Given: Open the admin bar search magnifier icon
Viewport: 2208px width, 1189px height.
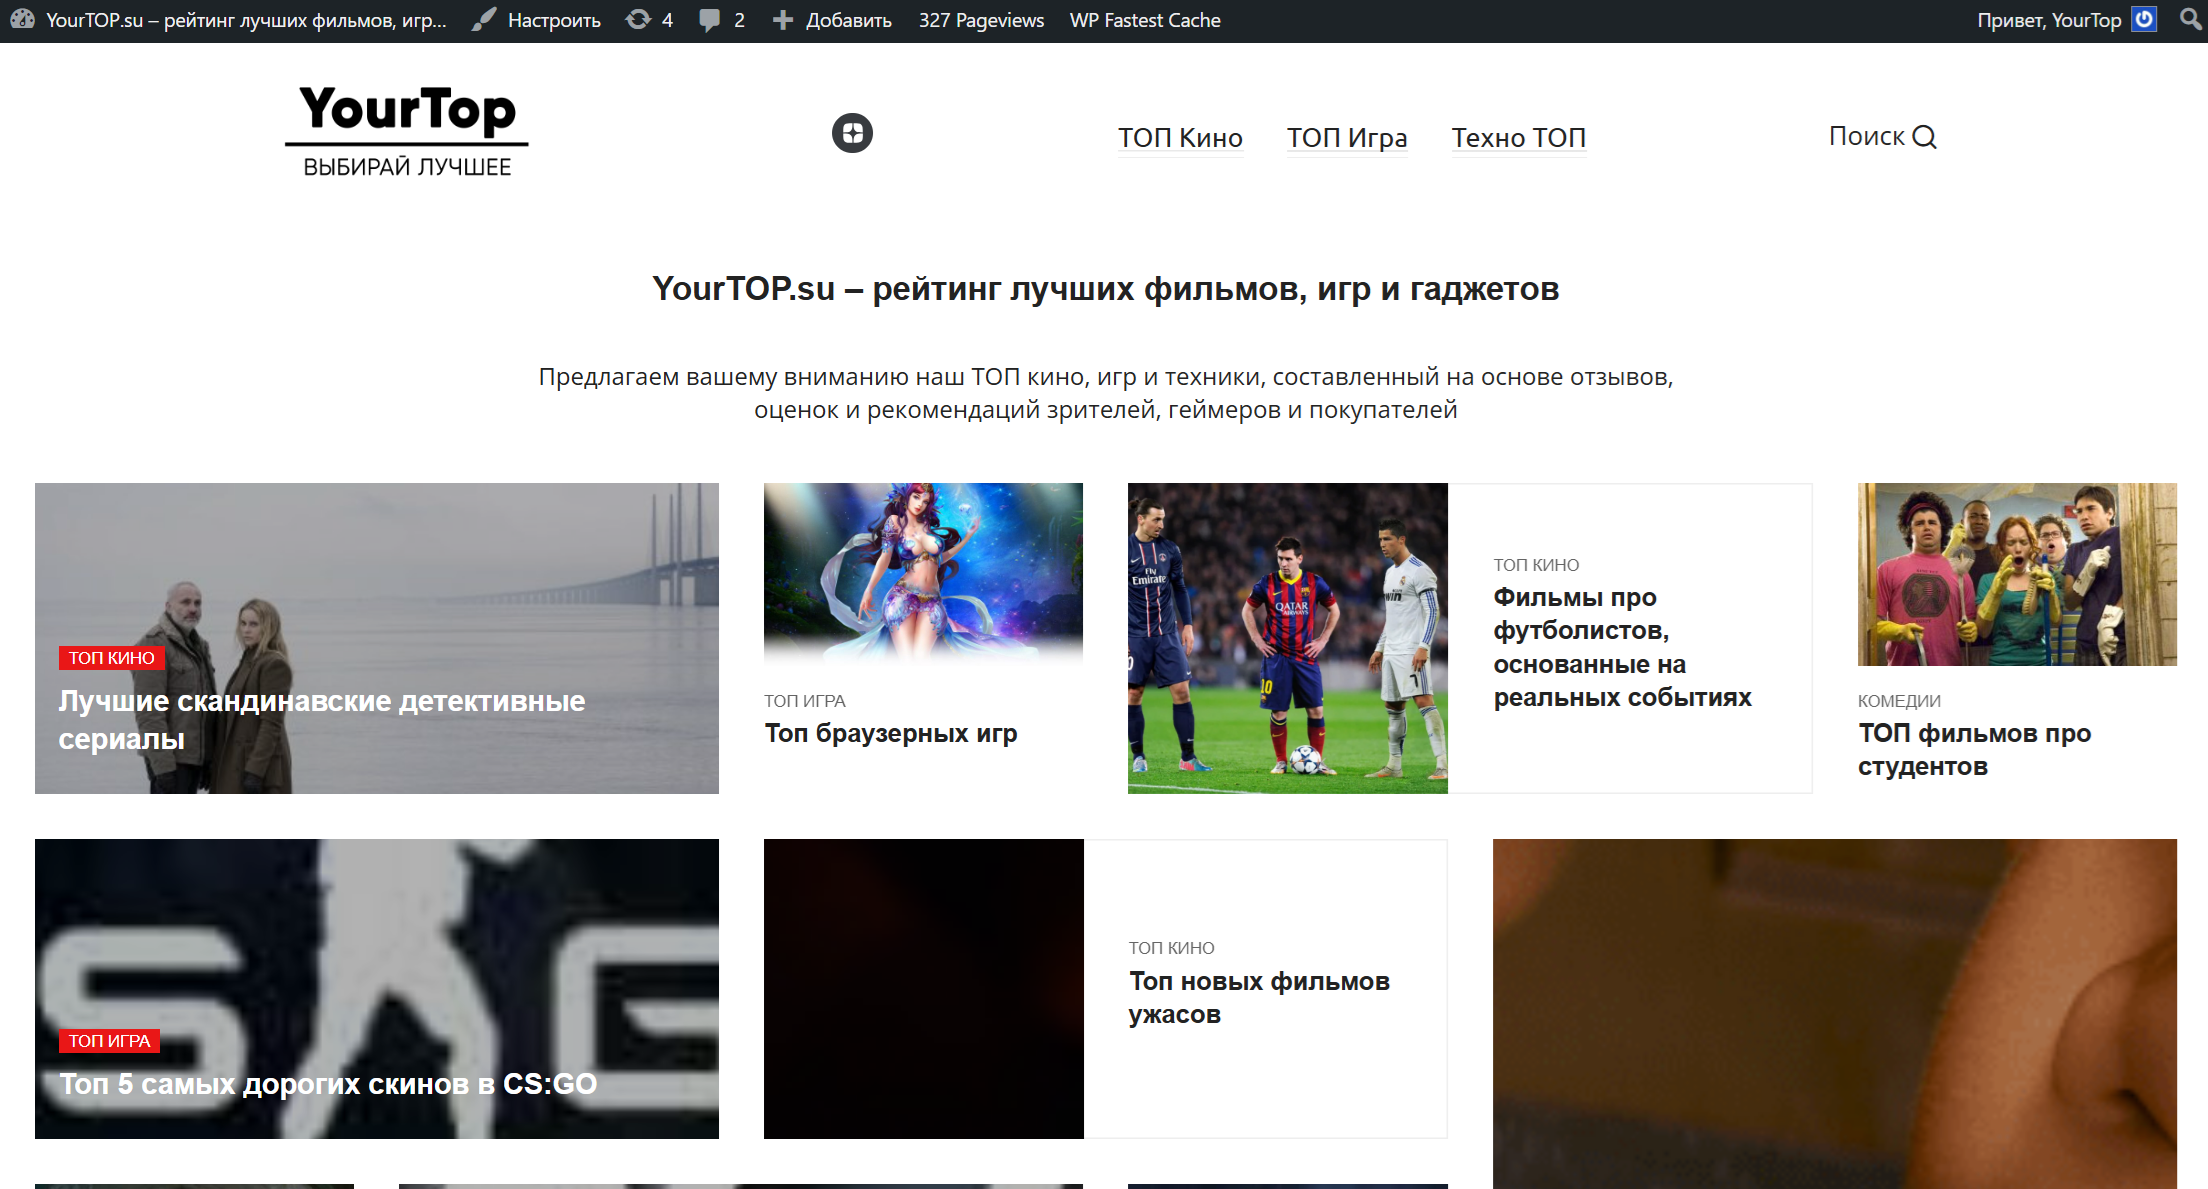Looking at the screenshot, I should (x=2191, y=20).
